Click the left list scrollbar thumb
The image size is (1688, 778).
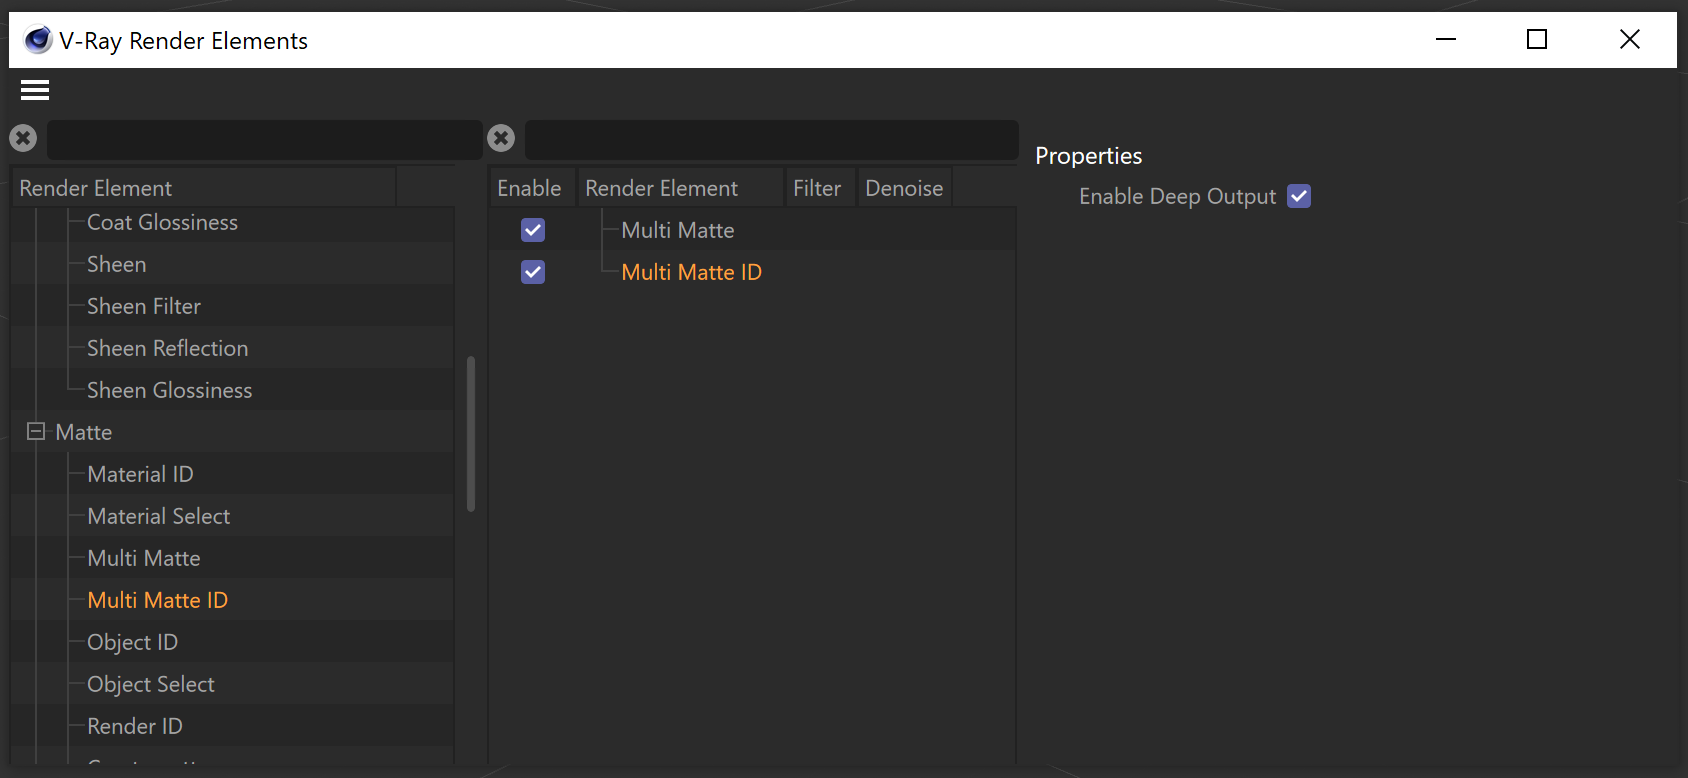click(471, 434)
